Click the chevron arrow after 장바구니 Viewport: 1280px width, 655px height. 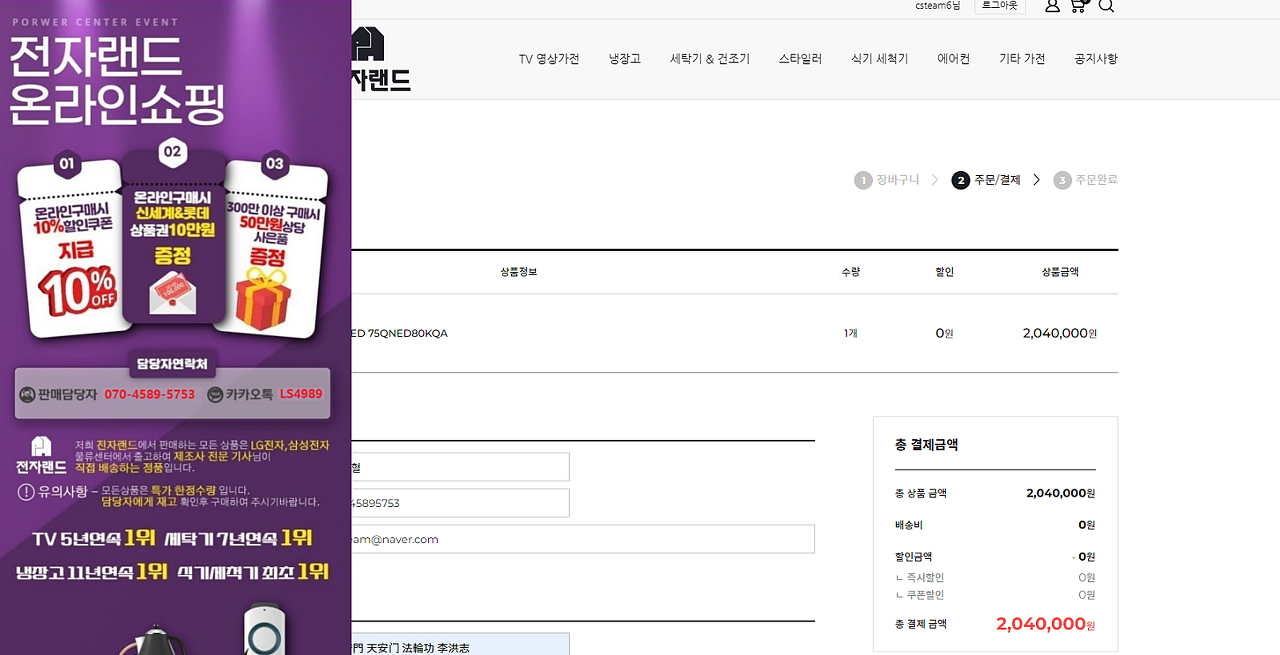(x=935, y=180)
